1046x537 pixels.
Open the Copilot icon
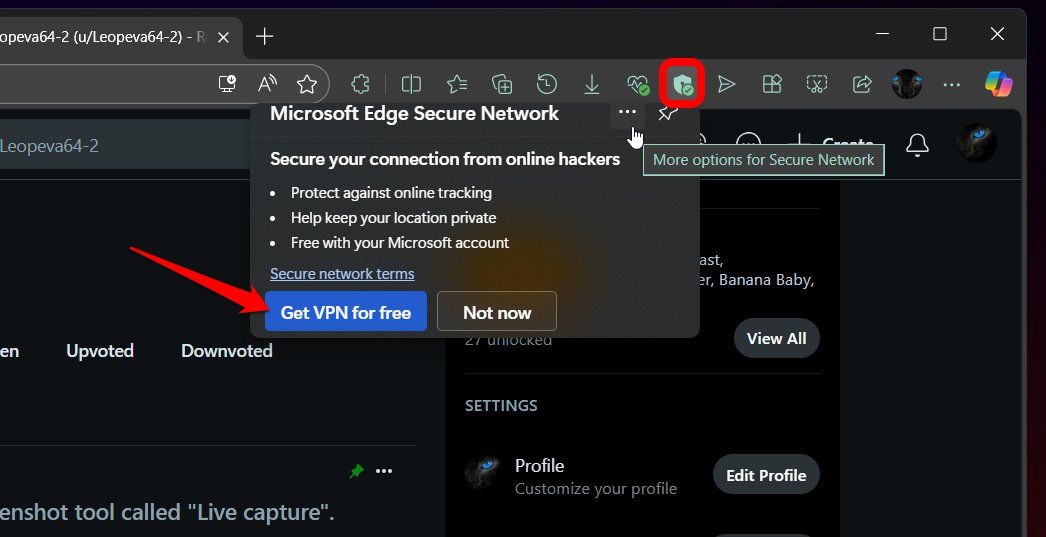pyautogui.click(x=998, y=84)
